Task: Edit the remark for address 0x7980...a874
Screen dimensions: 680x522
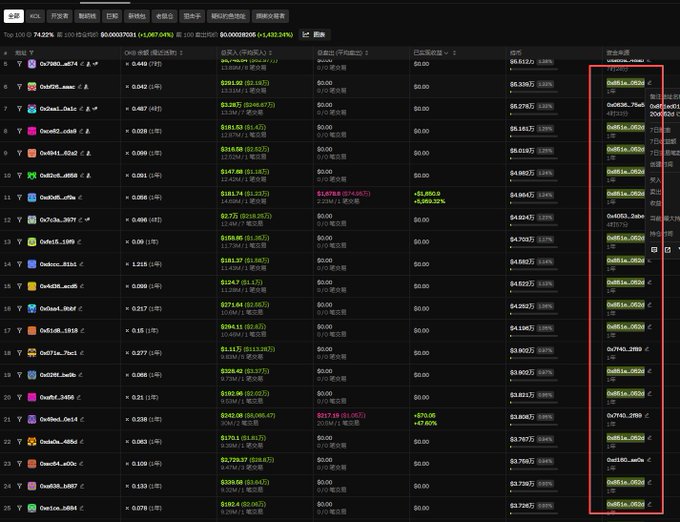Action: (x=82, y=64)
